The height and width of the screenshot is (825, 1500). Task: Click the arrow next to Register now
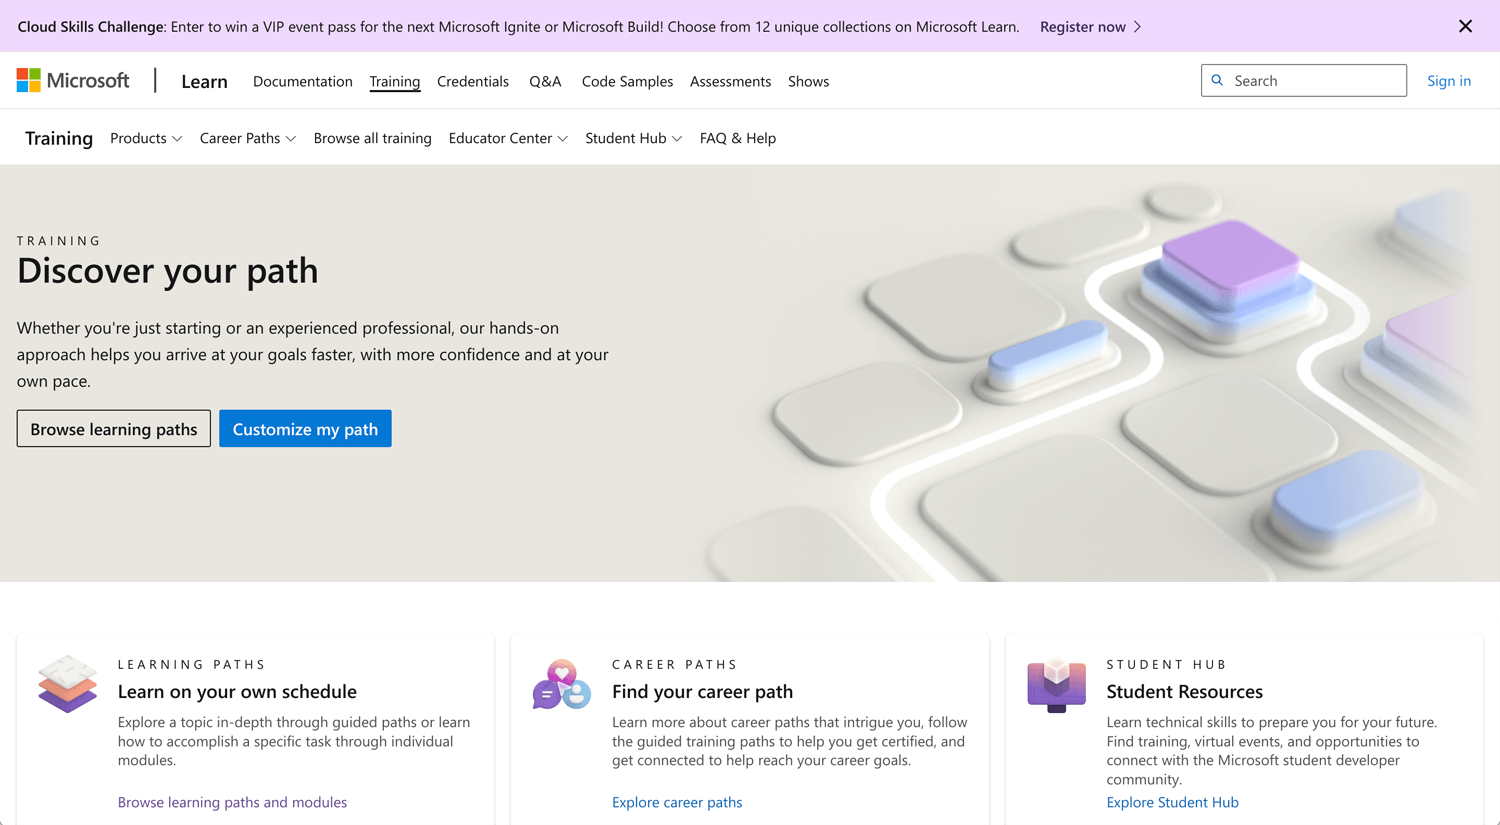point(1137,27)
